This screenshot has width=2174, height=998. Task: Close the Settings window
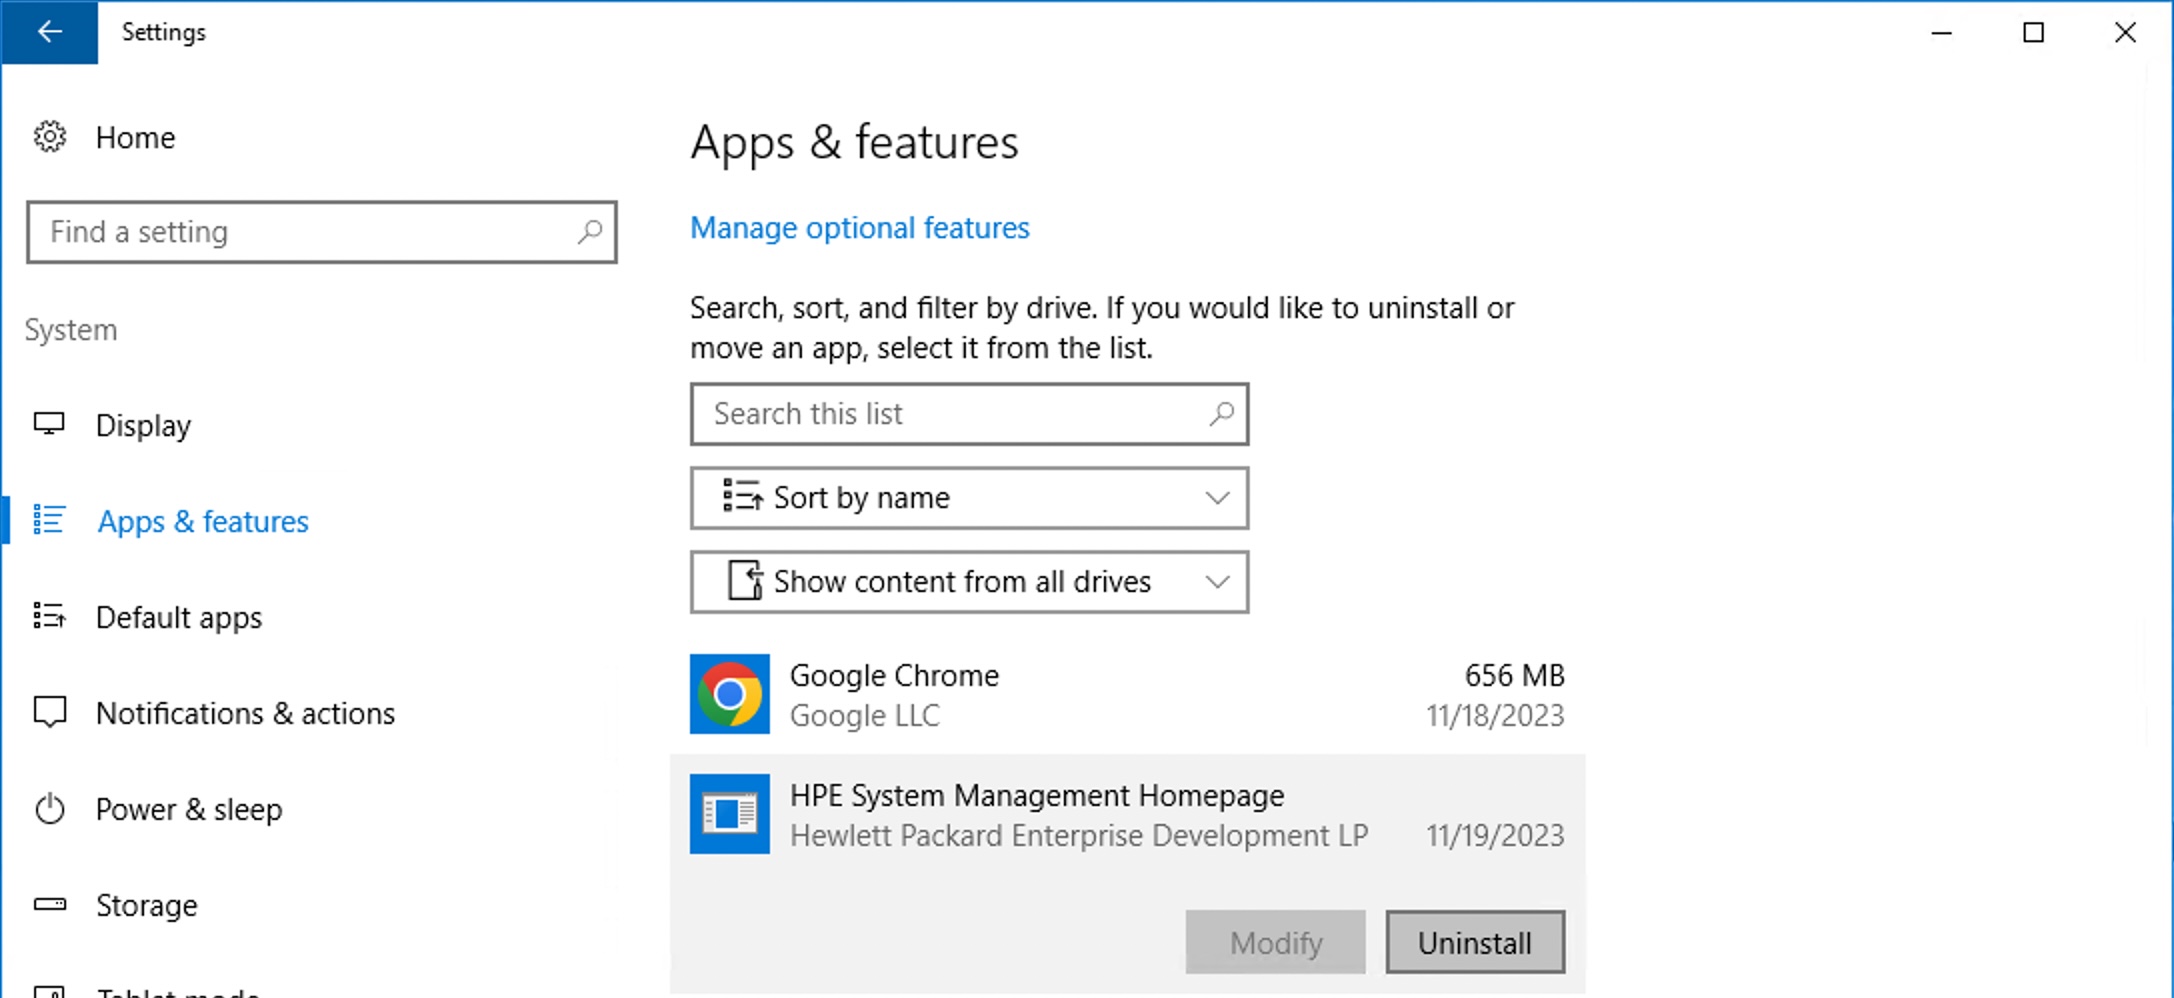(x=2125, y=32)
